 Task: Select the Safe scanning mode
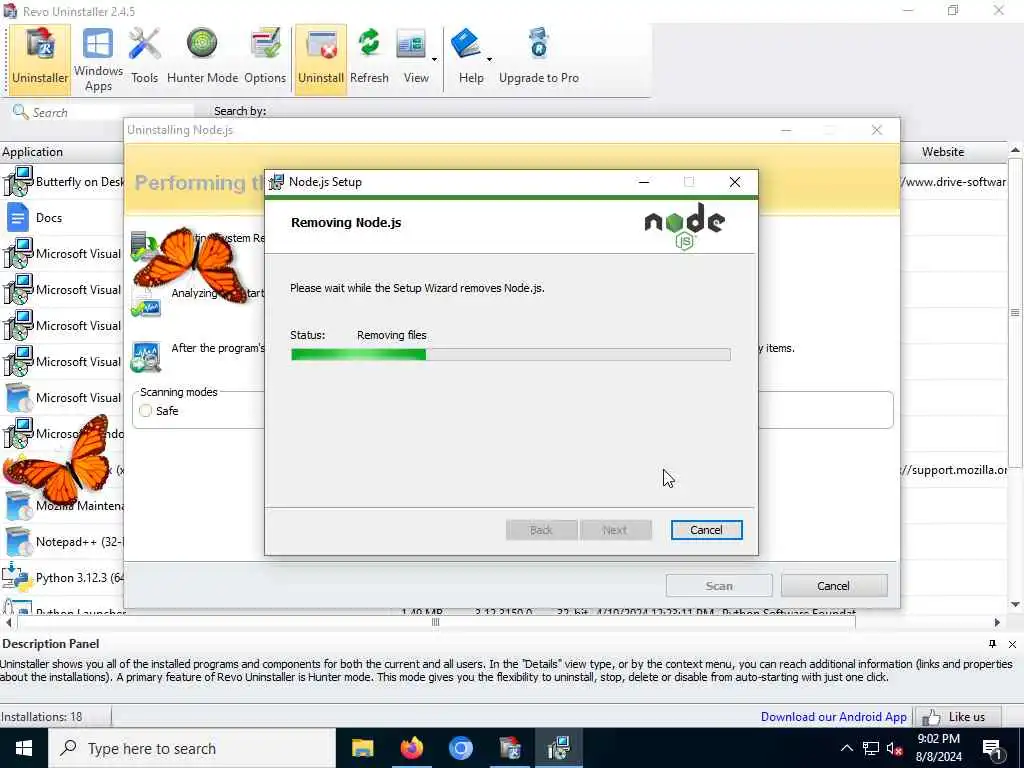click(x=146, y=411)
